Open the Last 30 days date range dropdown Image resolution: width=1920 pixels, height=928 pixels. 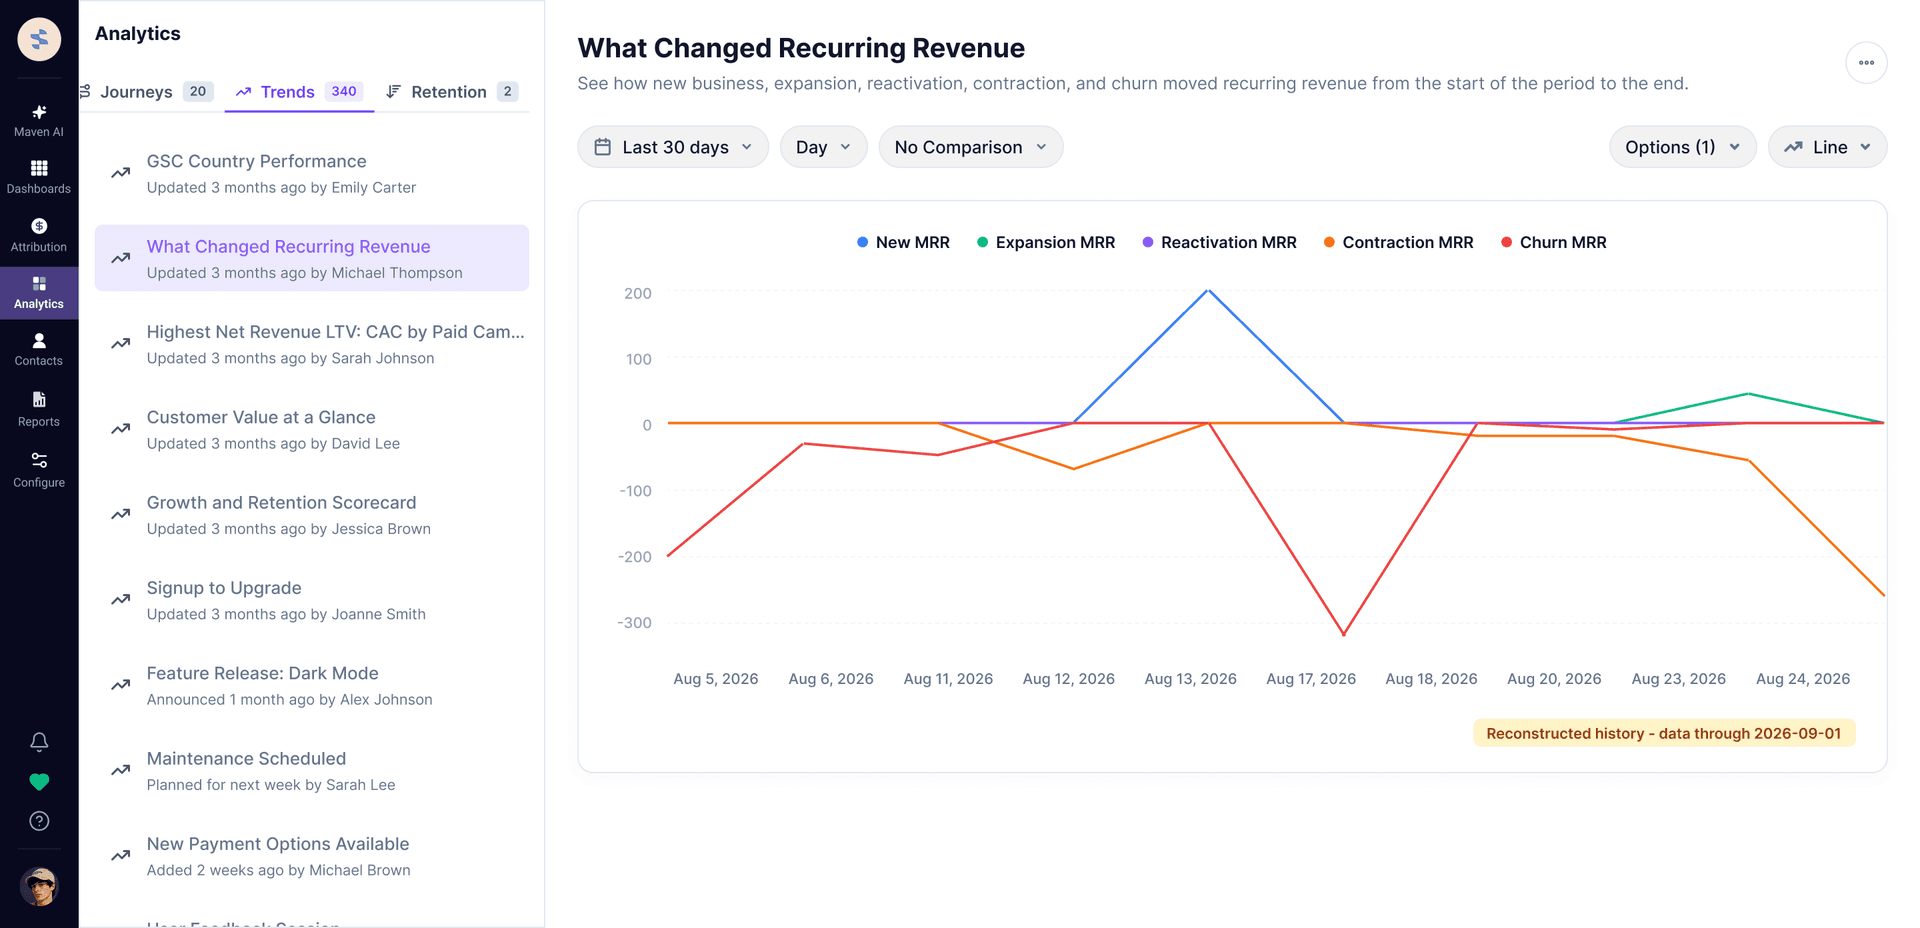[673, 147]
